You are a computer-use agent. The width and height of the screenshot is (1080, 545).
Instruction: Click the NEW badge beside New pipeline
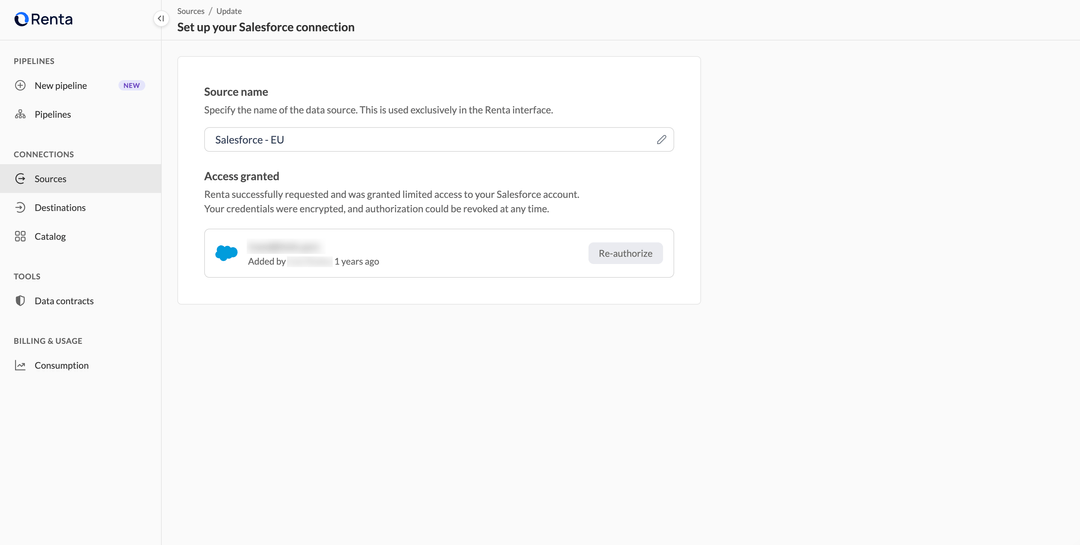tap(132, 85)
